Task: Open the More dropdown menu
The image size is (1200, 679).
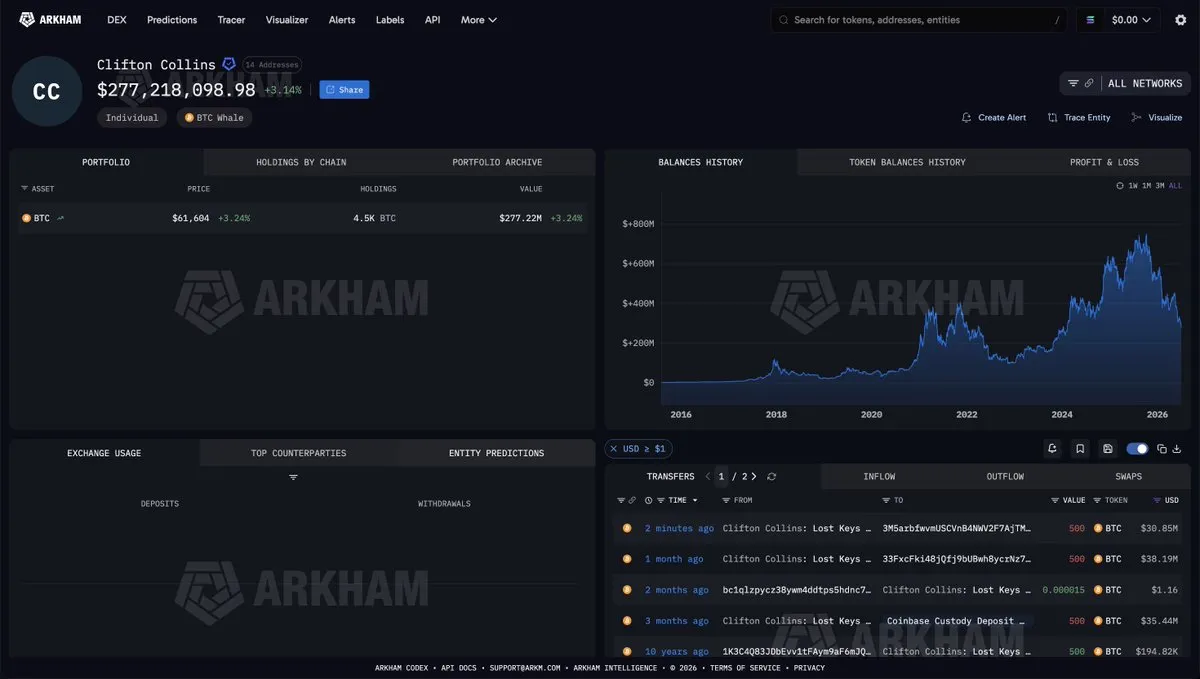Action: (478, 20)
